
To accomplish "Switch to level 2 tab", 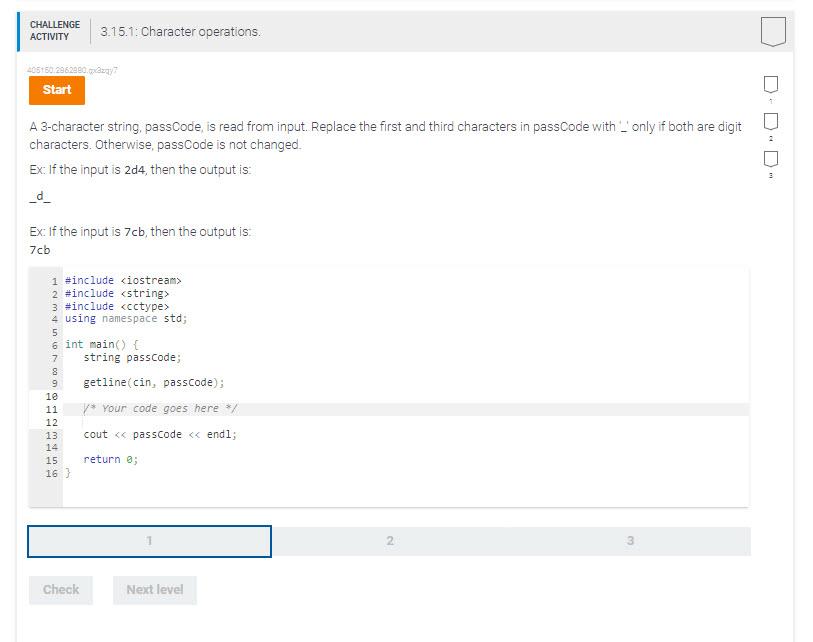I will (389, 541).
